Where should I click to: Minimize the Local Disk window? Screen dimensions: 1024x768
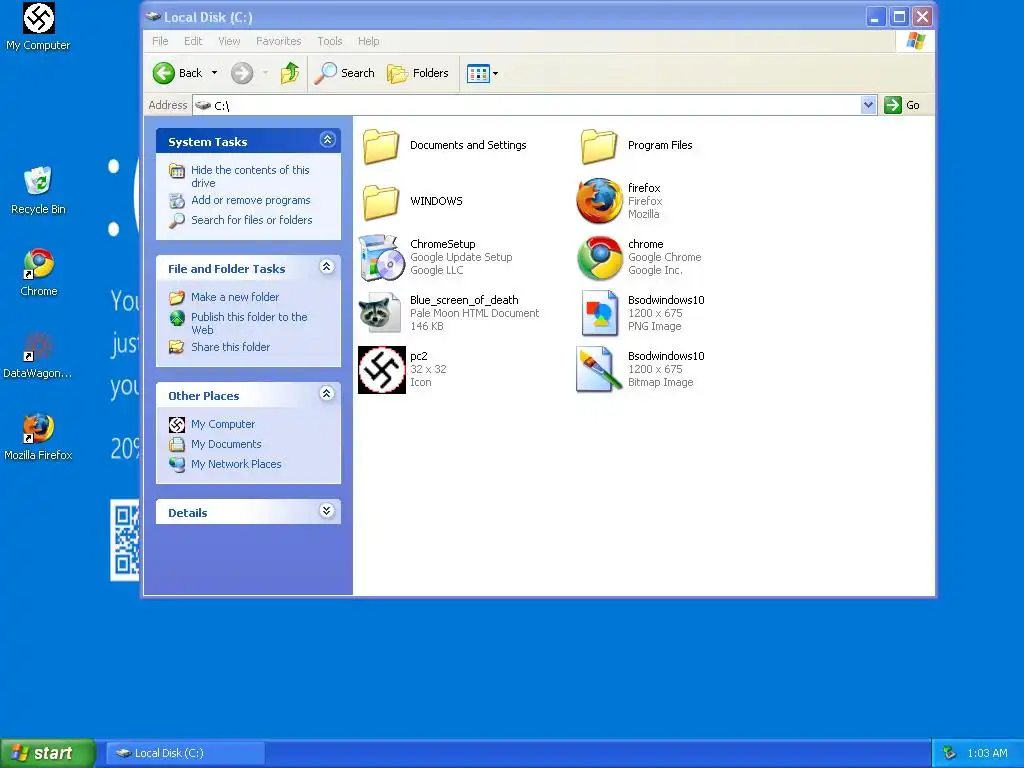coord(875,17)
